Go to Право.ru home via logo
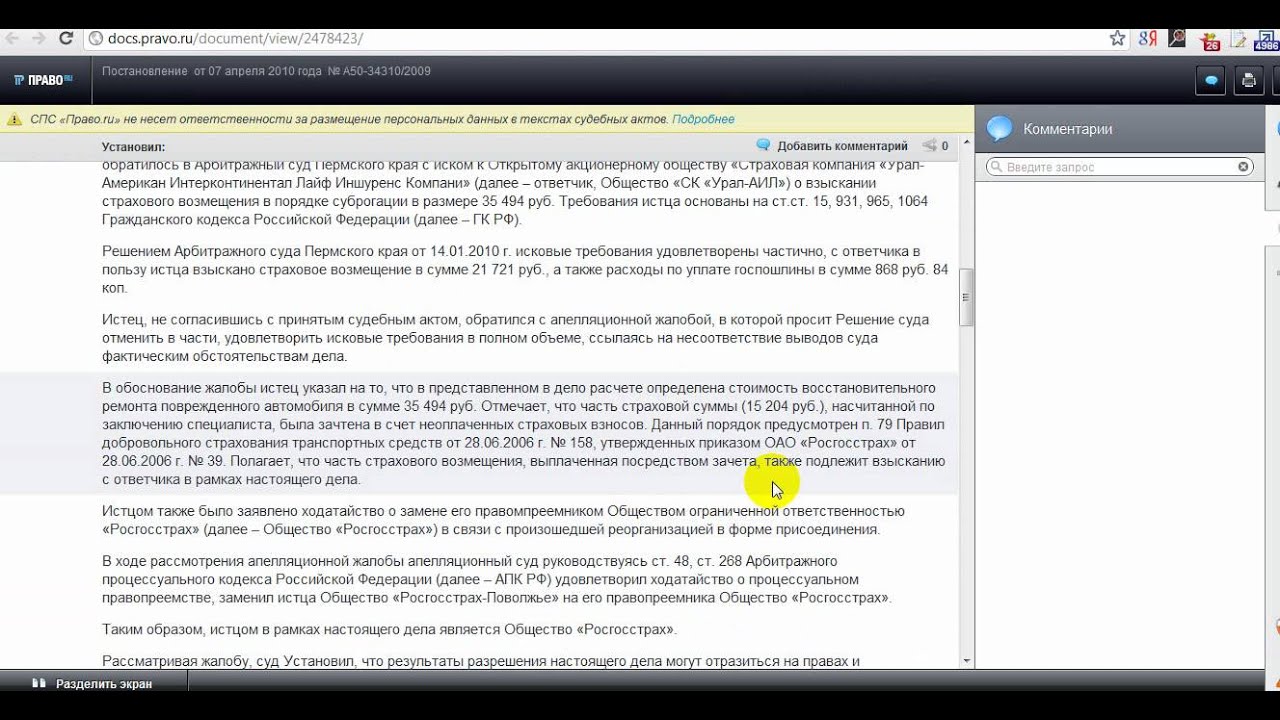The image size is (1280, 720). pos(44,79)
